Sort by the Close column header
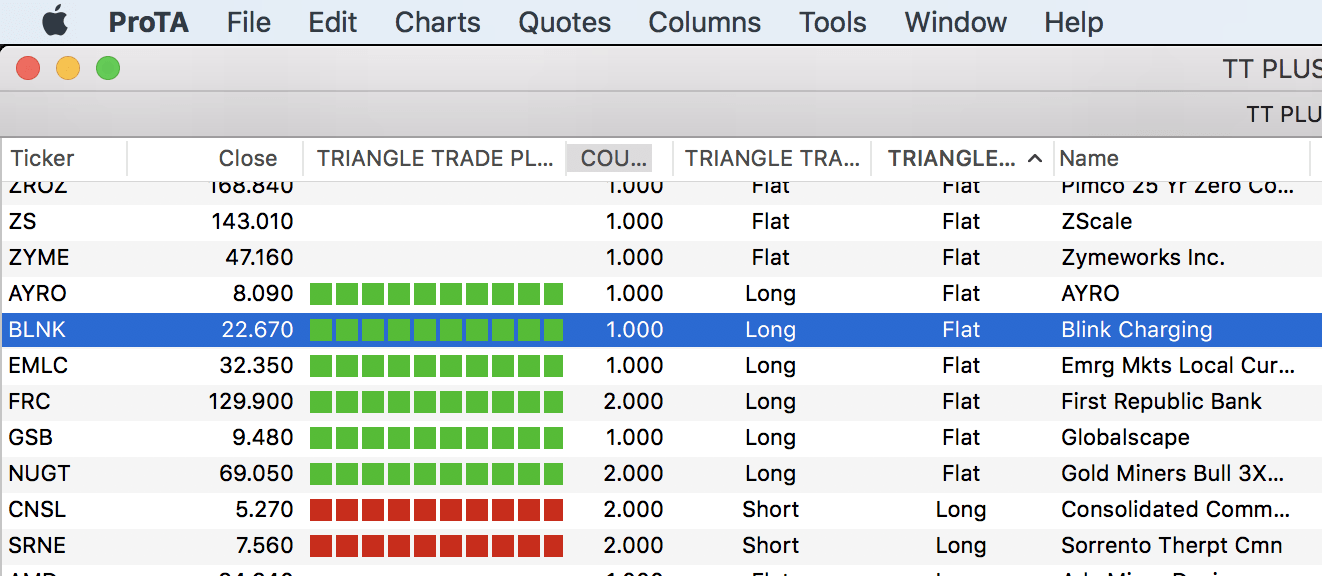 [215, 158]
